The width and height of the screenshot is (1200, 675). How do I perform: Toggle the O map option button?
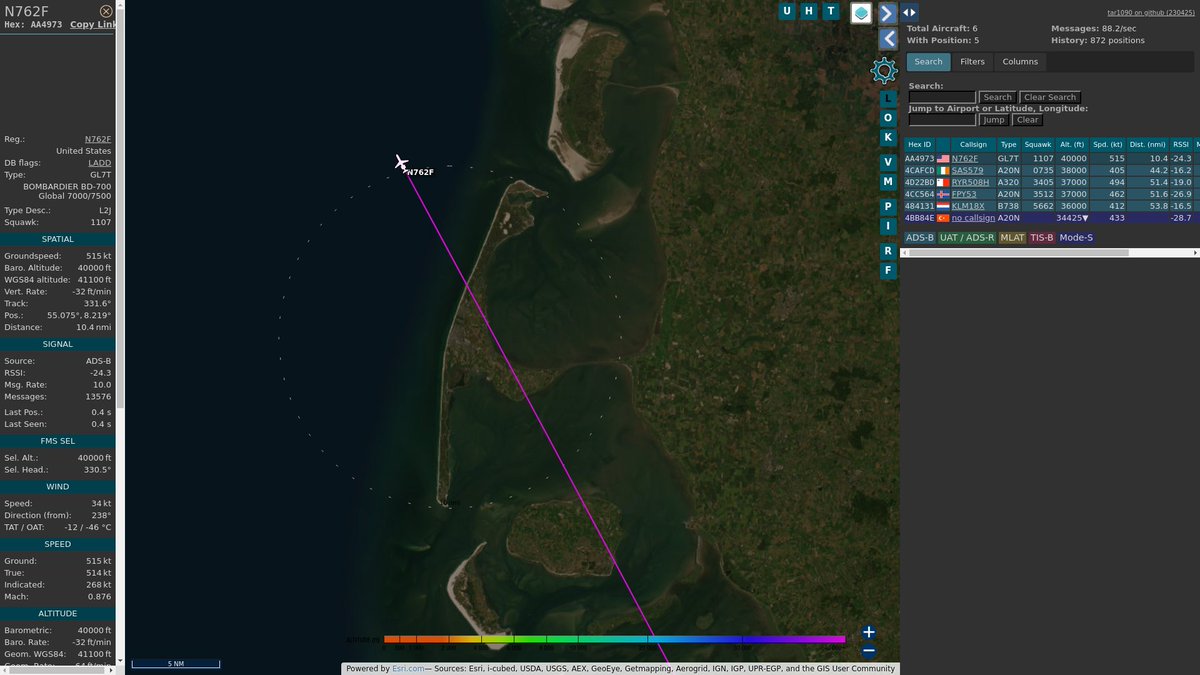[887, 118]
